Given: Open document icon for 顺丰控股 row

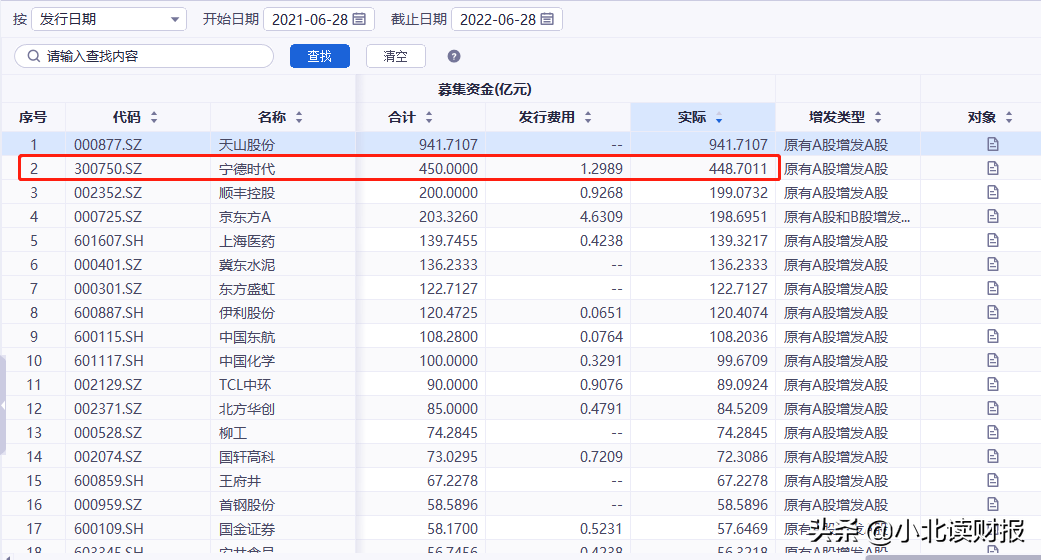Looking at the screenshot, I should click(993, 192).
